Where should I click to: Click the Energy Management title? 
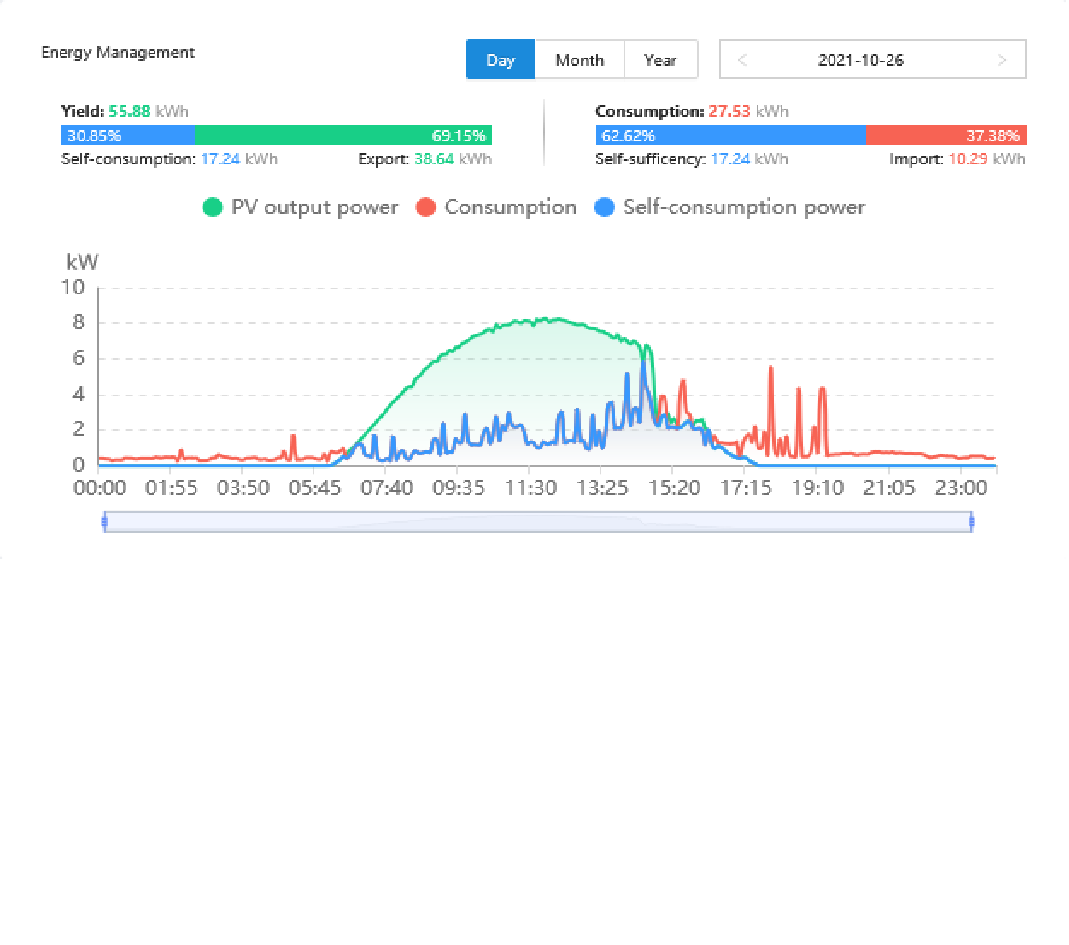click(118, 52)
